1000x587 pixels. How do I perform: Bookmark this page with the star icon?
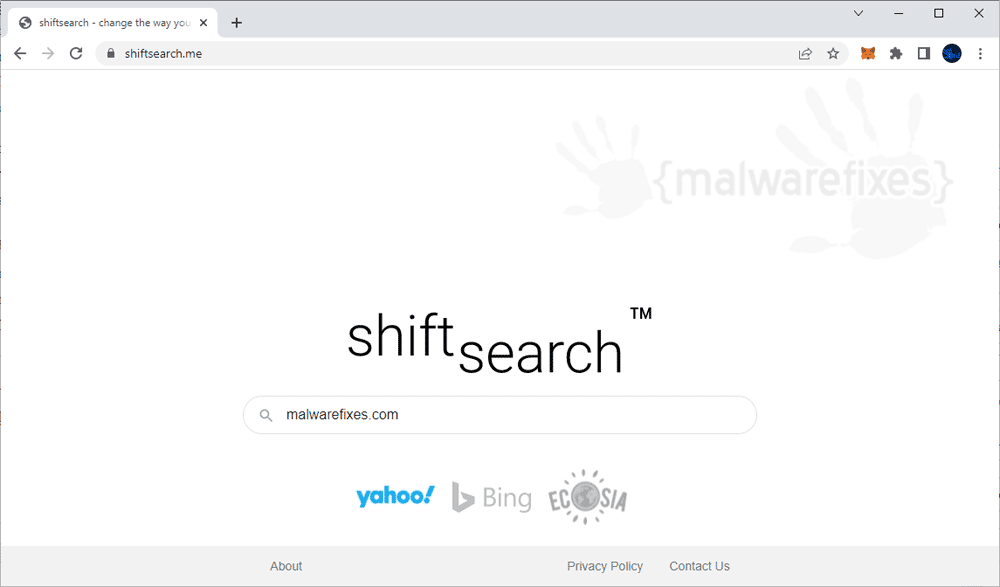point(833,54)
